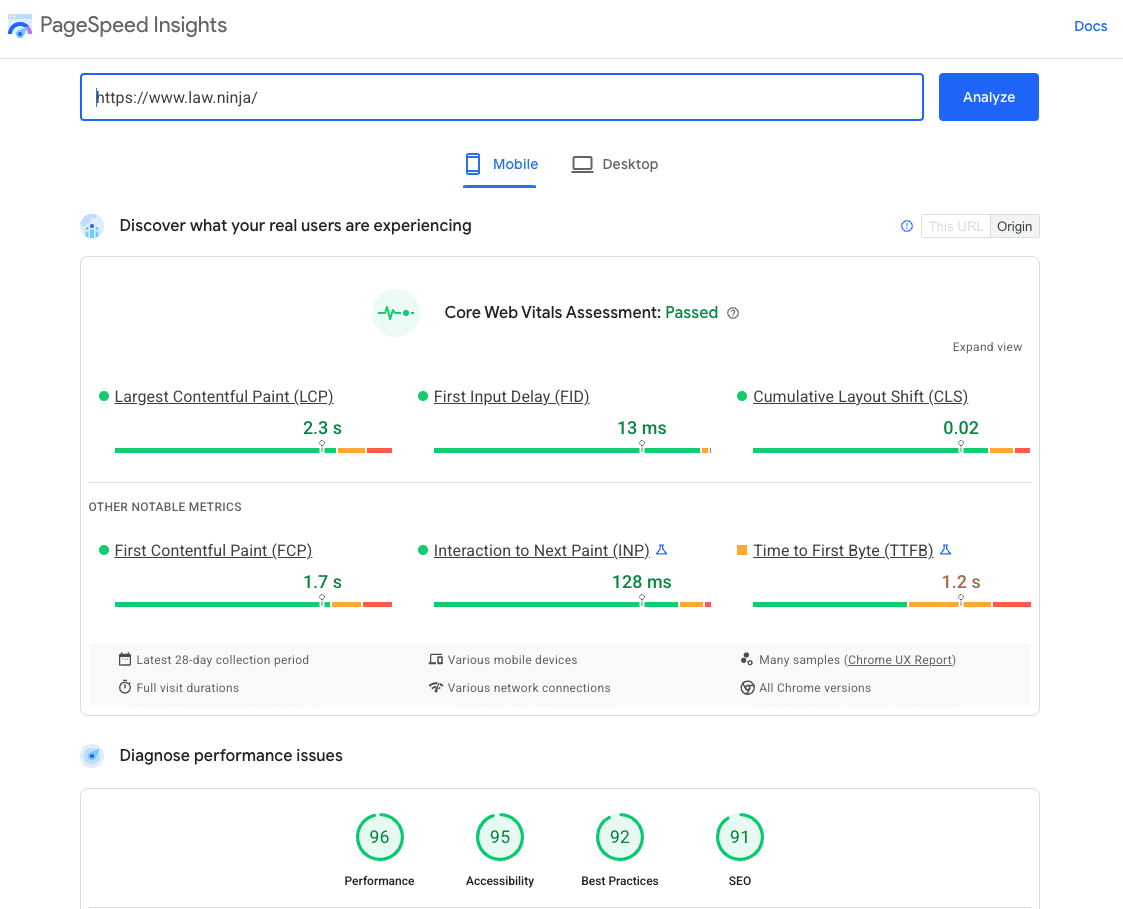1123x909 pixels.
Task: Open the Chrome UX Report link
Action: point(900,660)
